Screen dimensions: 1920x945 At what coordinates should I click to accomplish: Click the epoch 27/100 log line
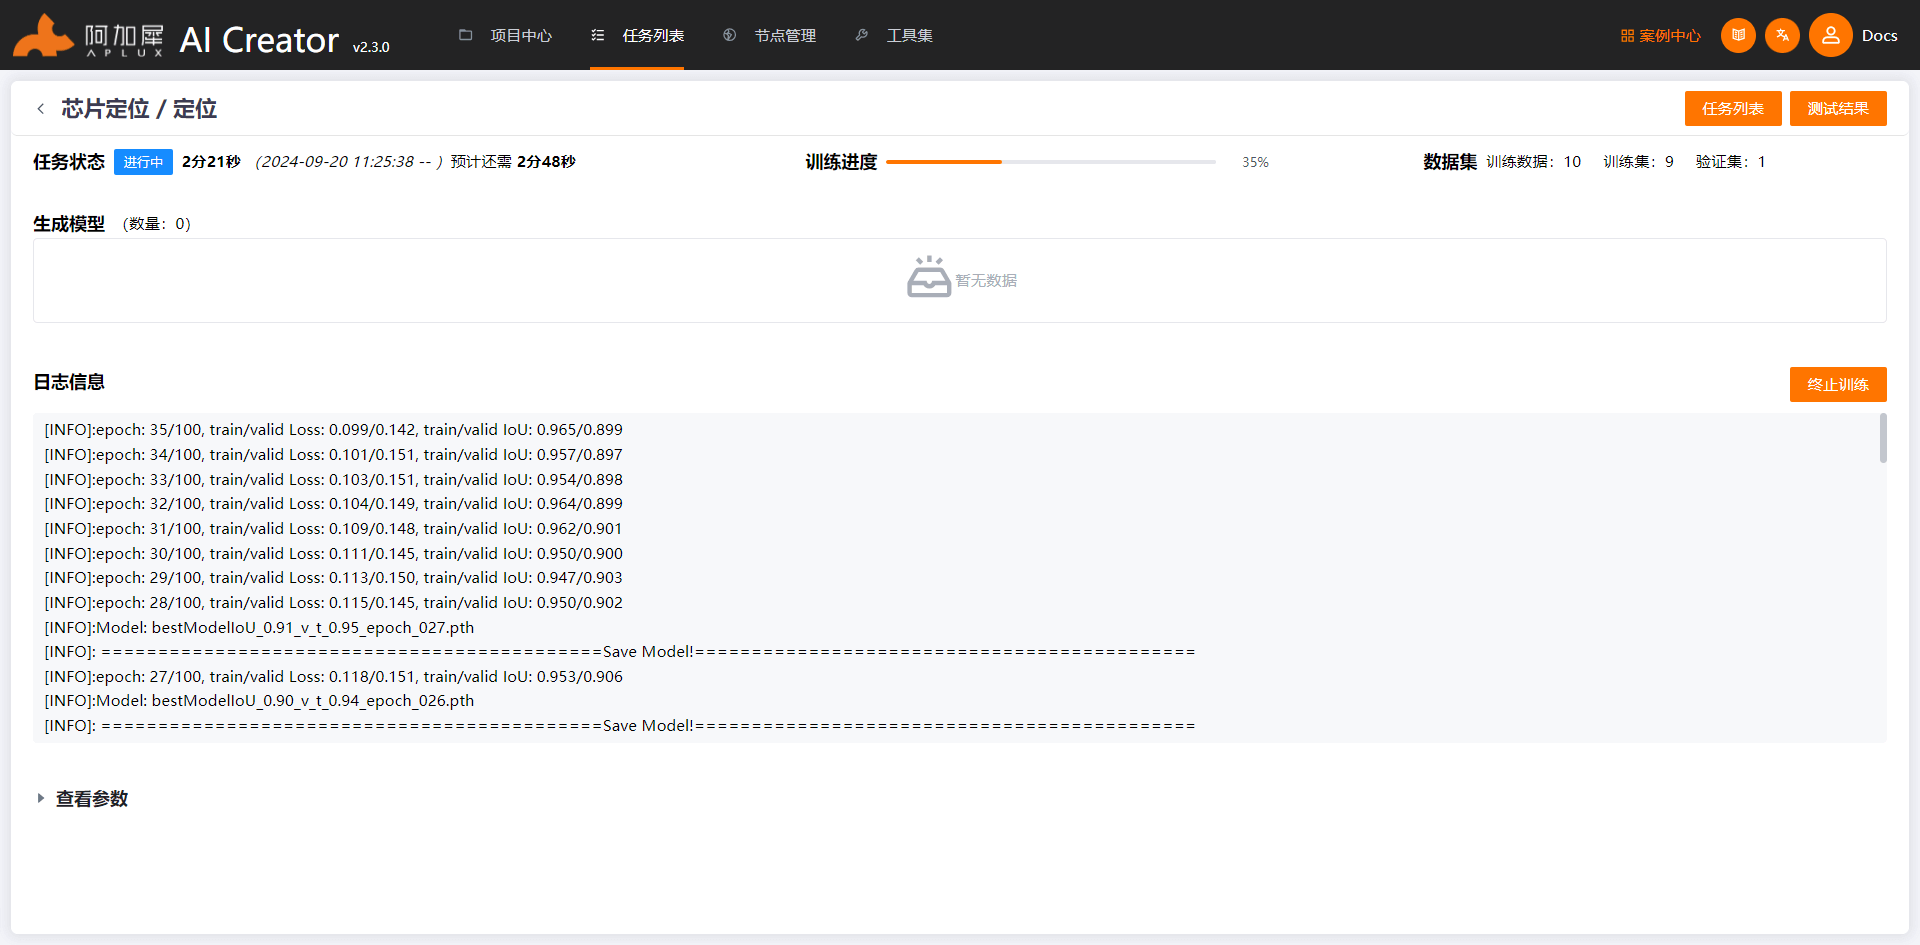[333, 677]
